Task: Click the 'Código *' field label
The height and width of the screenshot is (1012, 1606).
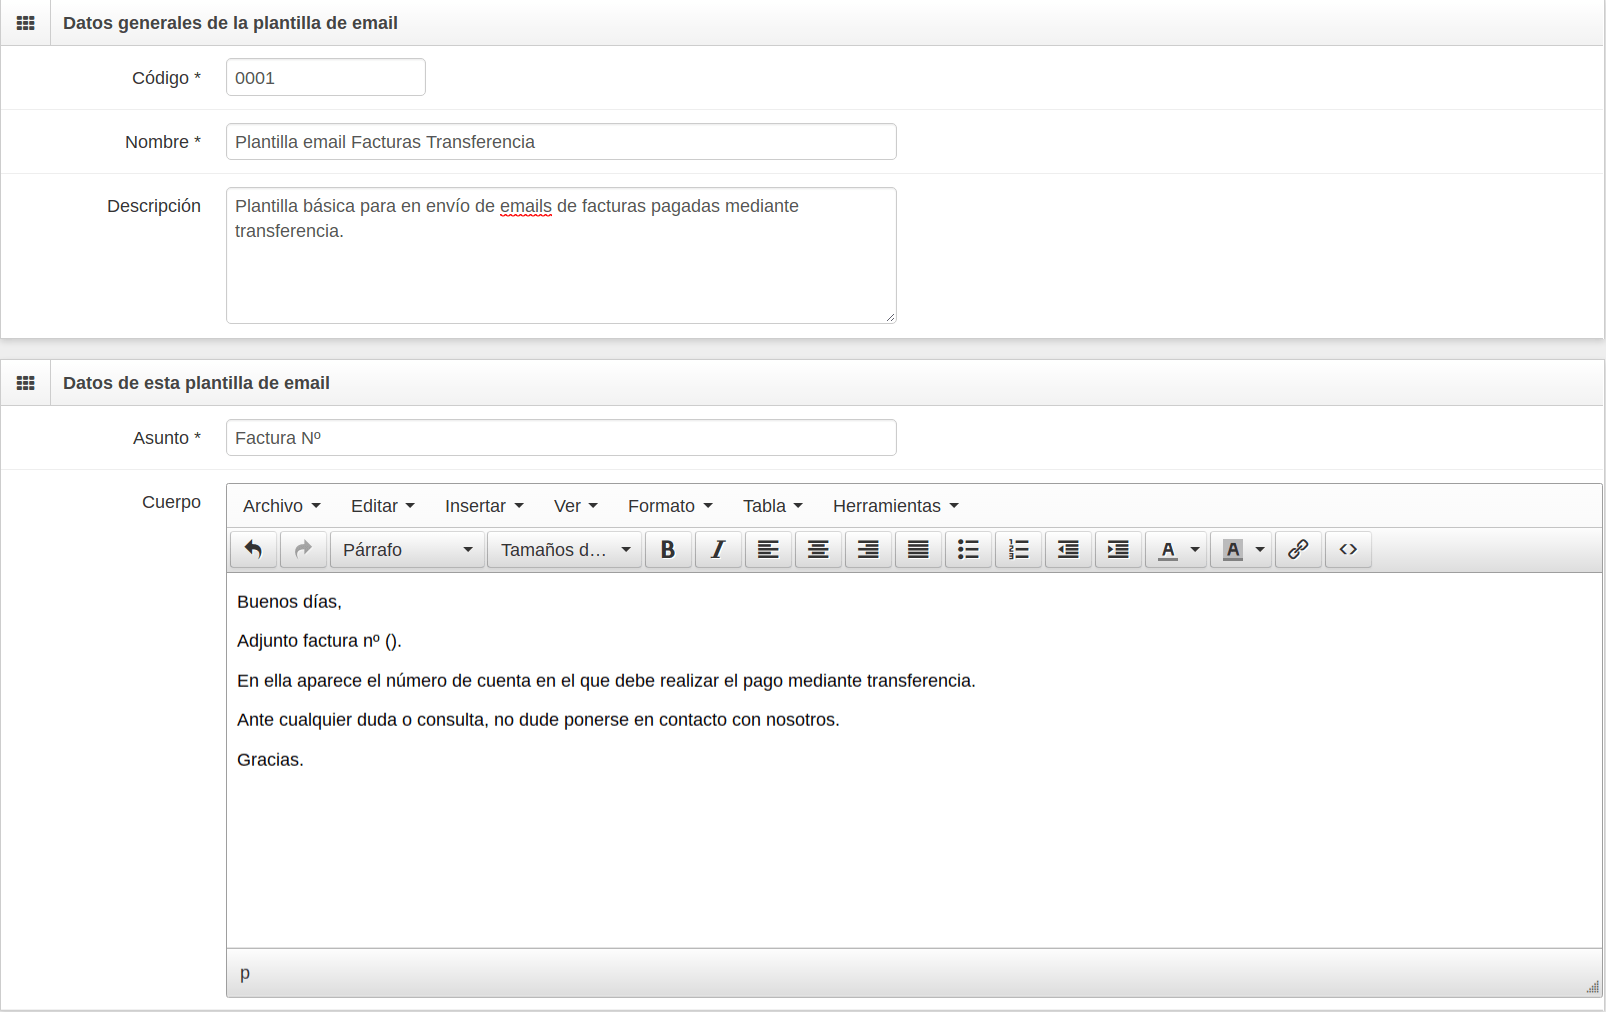Action: [x=166, y=78]
